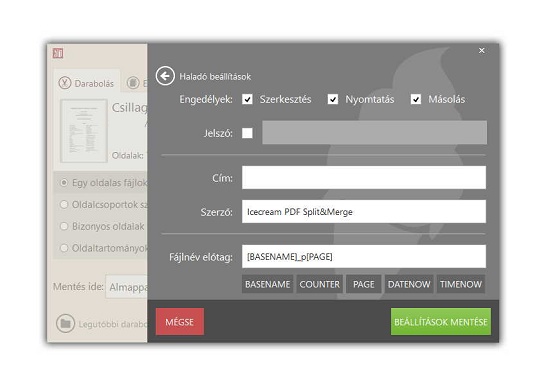This screenshot has width=550, height=376.
Task: Select the Oldalcsoportok radio option
Action: [64, 204]
